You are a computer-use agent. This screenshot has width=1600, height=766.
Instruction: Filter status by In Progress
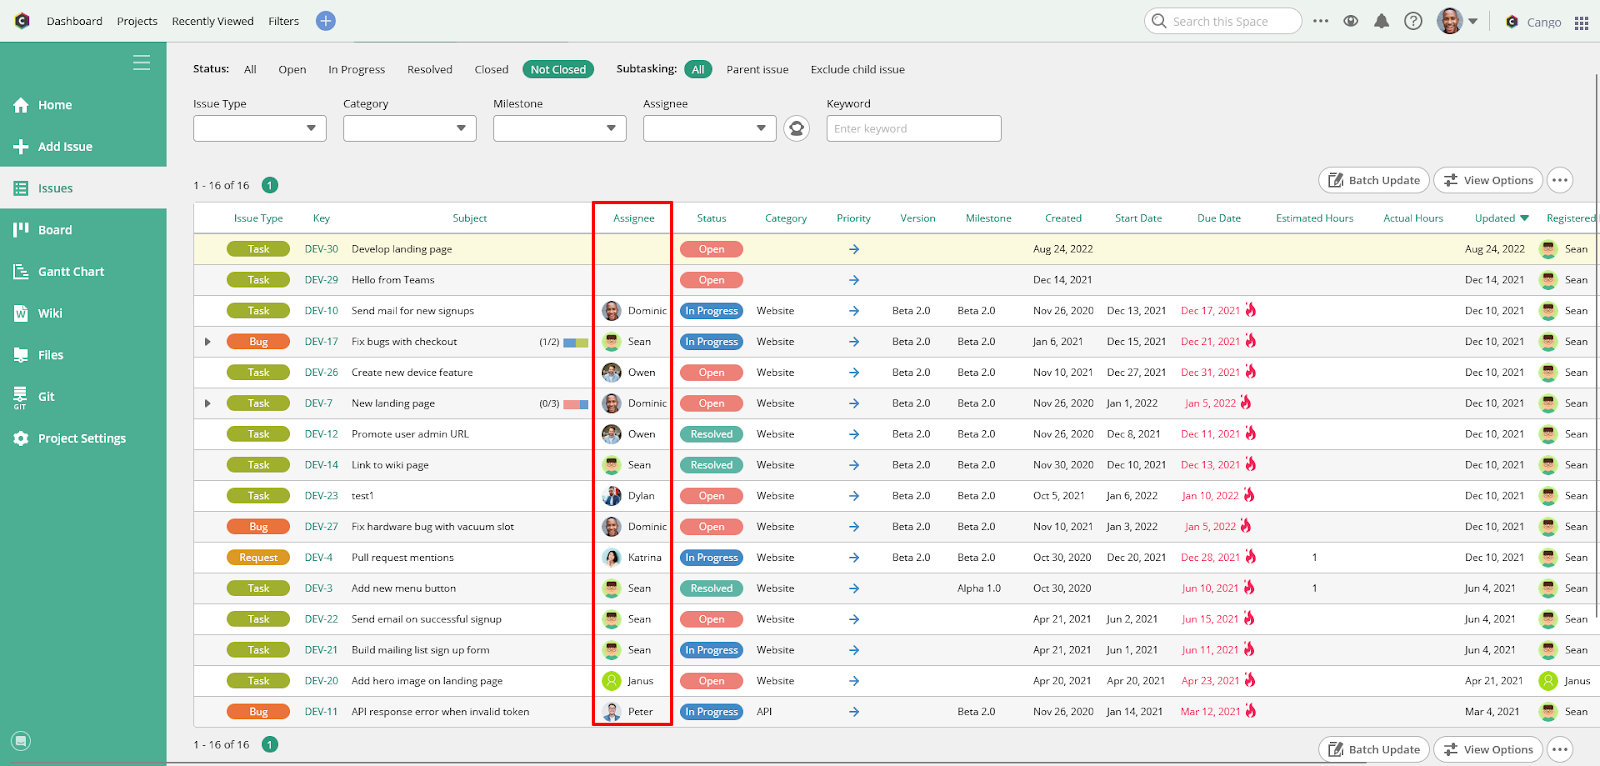[x=356, y=70]
